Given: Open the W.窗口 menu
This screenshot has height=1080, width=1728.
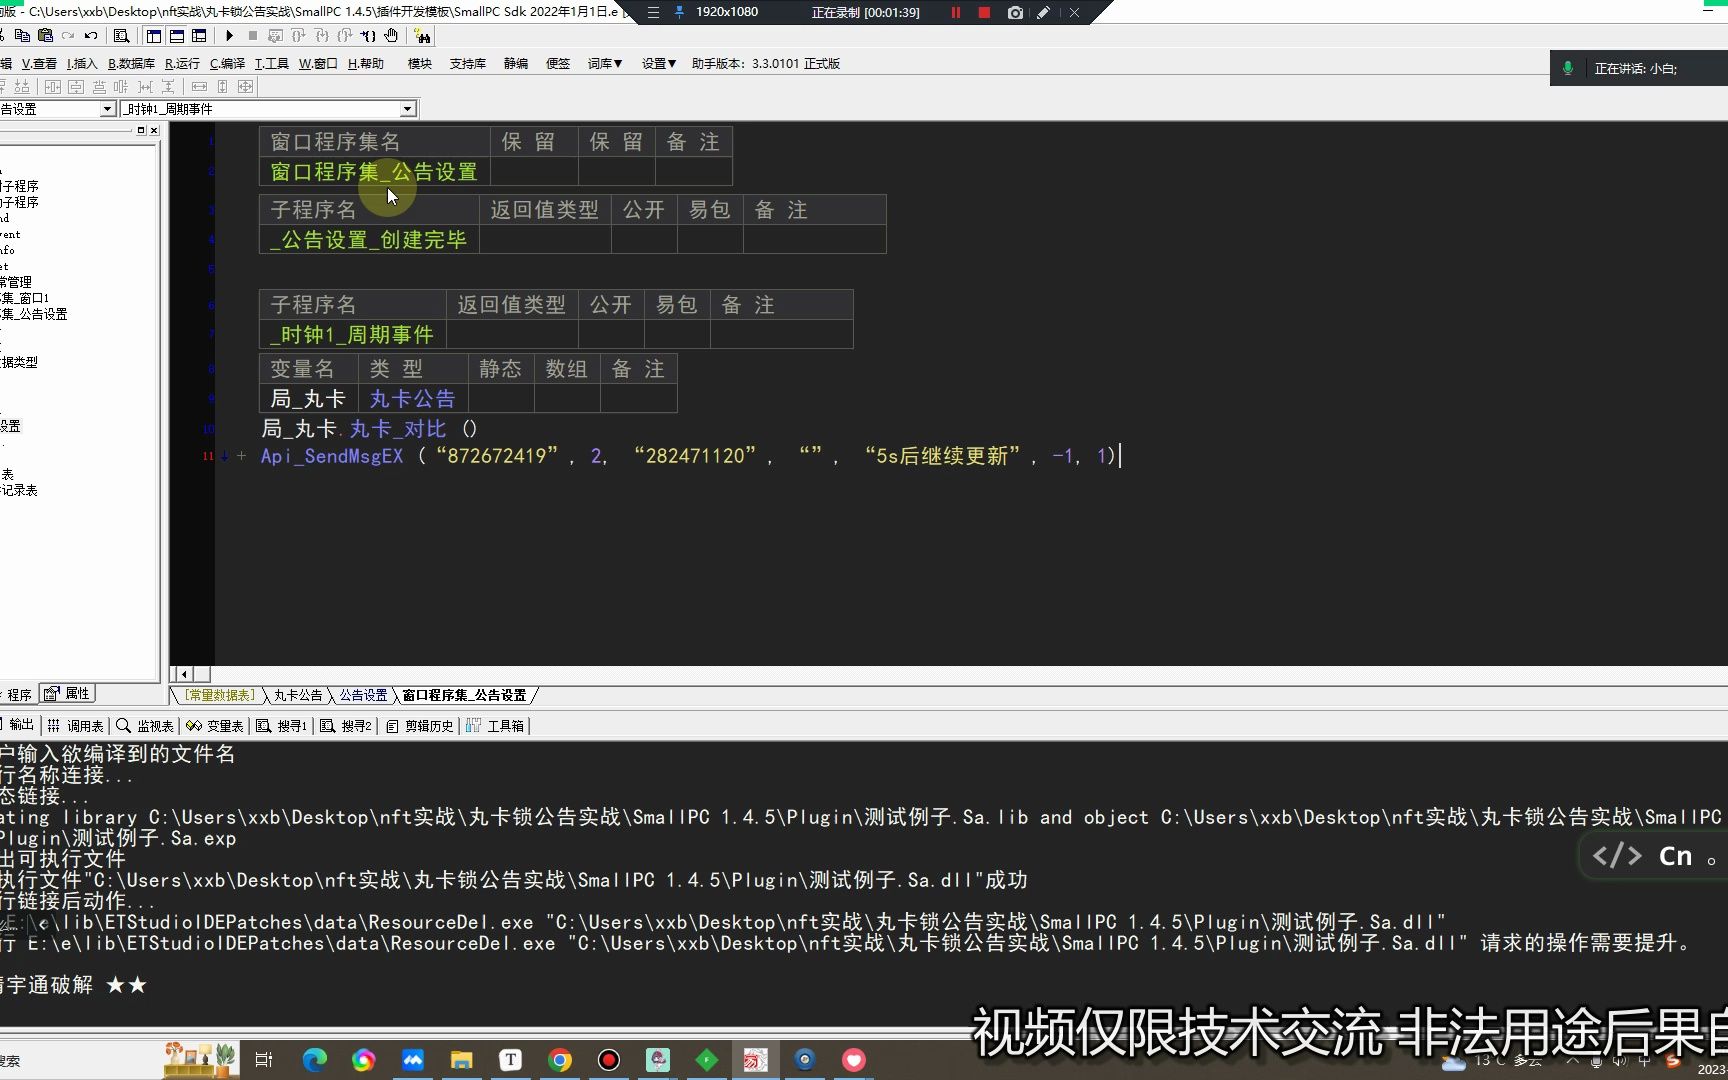Looking at the screenshot, I should [318, 63].
